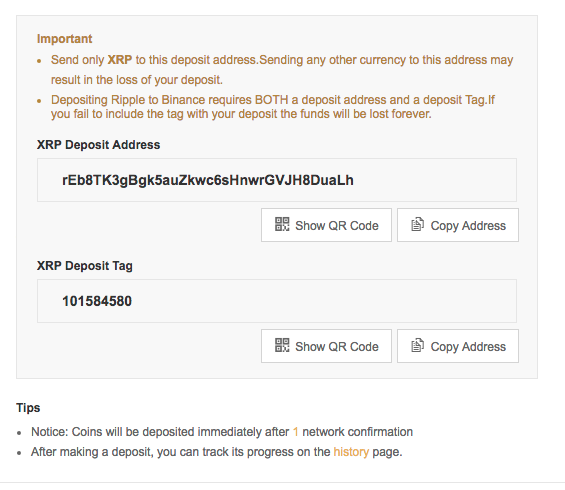Click the highlighted 1 confirmation number

[x=295, y=432]
